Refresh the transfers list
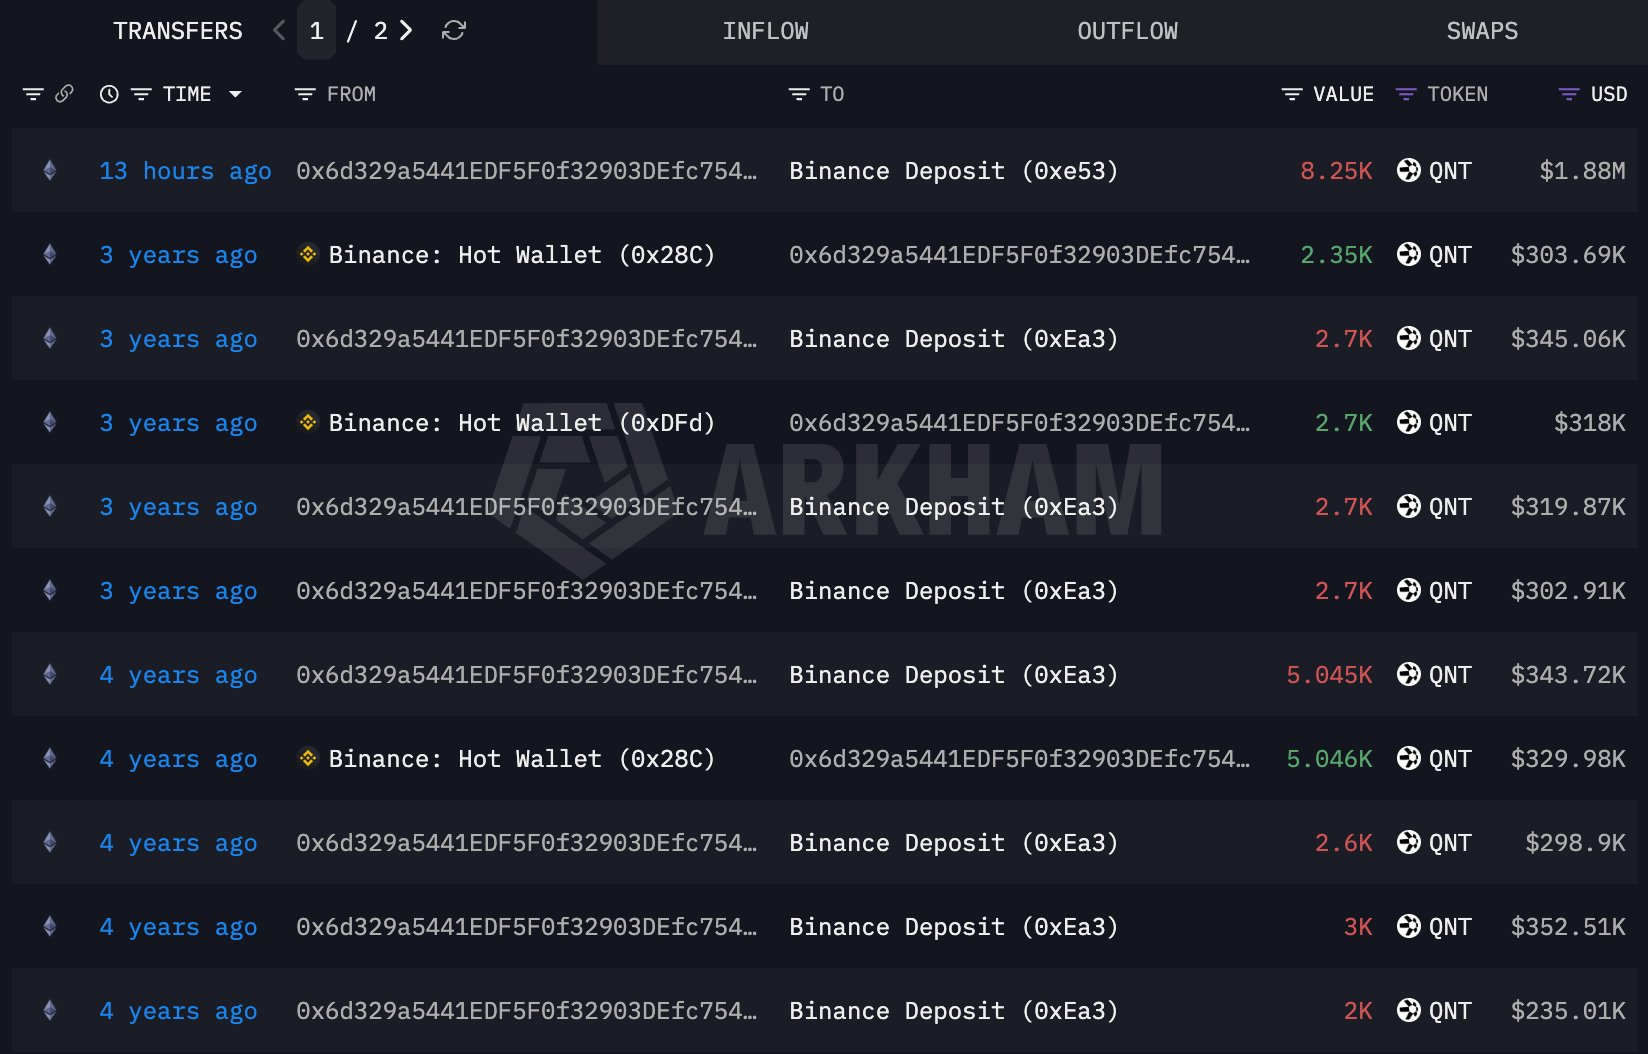 pos(454,31)
